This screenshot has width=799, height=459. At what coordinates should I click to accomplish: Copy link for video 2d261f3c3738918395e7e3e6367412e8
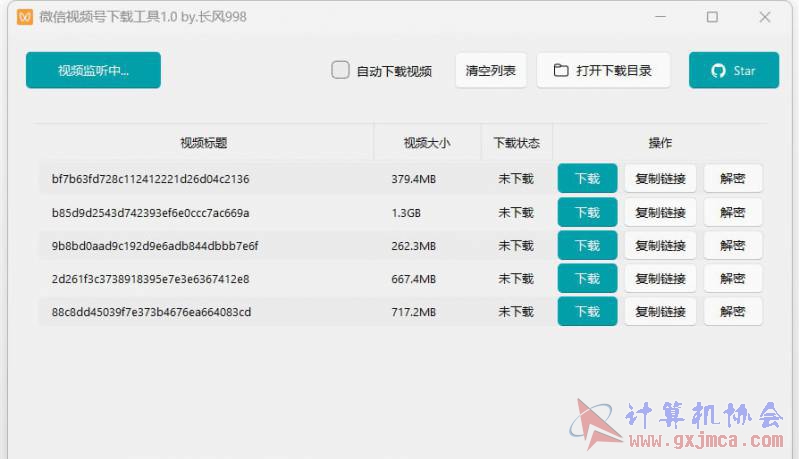tap(660, 279)
